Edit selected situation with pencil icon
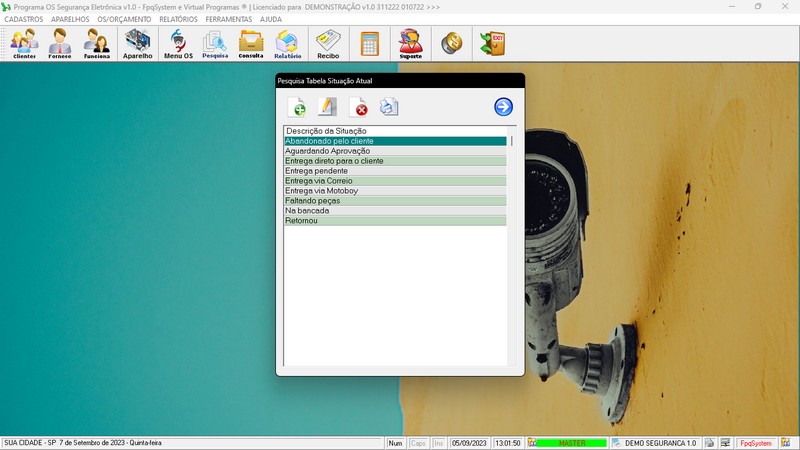This screenshot has width=800, height=450. (x=327, y=107)
